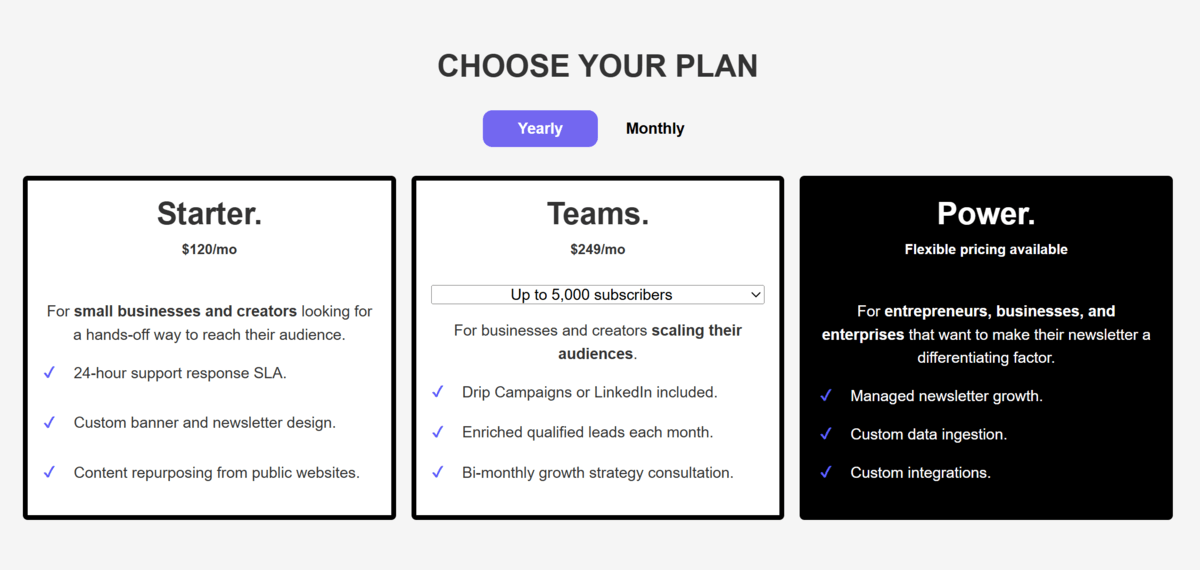Click checkmark beside 24-hour support response SLA
The height and width of the screenshot is (570, 1200).
tap(49, 373)
